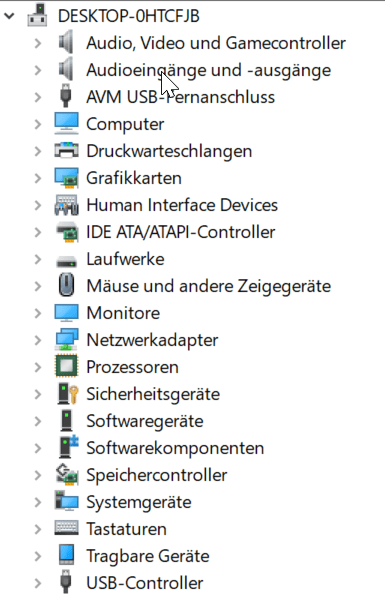Expand the Laufwerke category
This screenshot has height=614, width=385.
click(x=38, y=259)
